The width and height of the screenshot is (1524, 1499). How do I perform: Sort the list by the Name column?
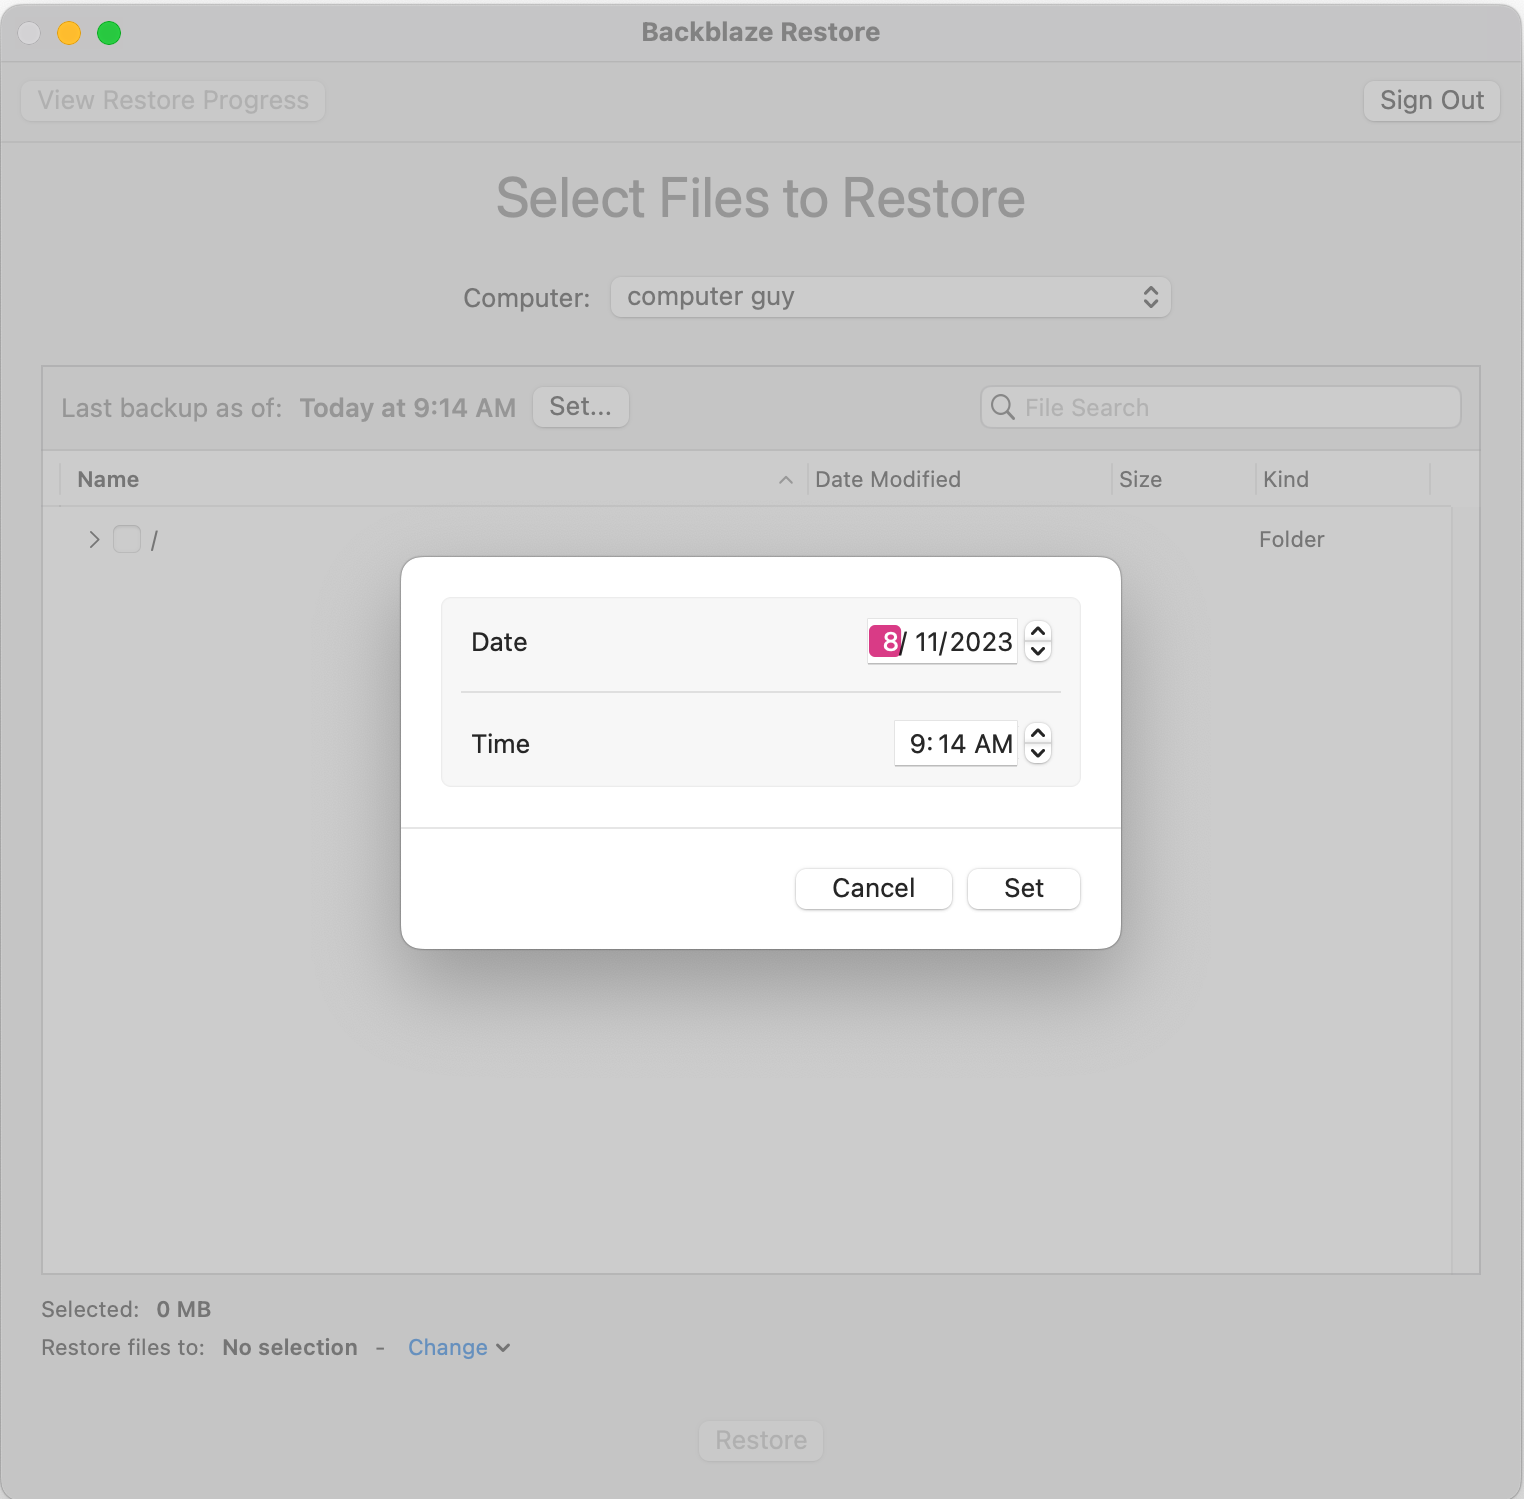[108, 479]
